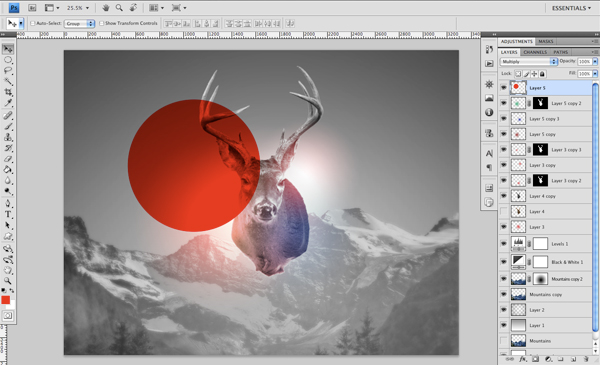600x365 pixels.
Task: Select the Custom Shape tool
Action: coord(8,236)
